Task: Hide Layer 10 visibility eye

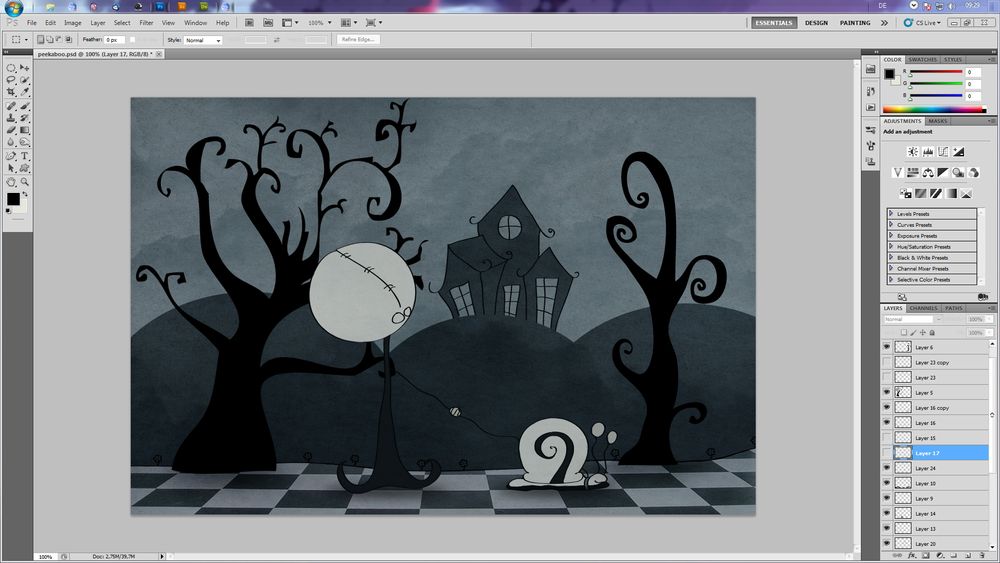Action: pyautogui.click(x=886, y=483)
